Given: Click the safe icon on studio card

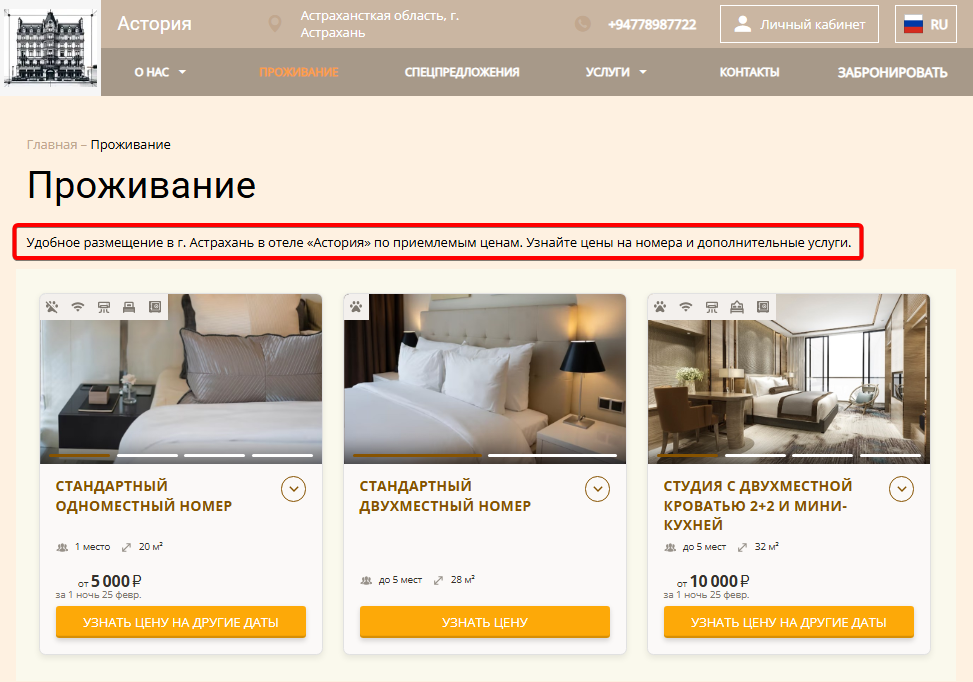Looking at the screenshot, I should coord(763,307).
